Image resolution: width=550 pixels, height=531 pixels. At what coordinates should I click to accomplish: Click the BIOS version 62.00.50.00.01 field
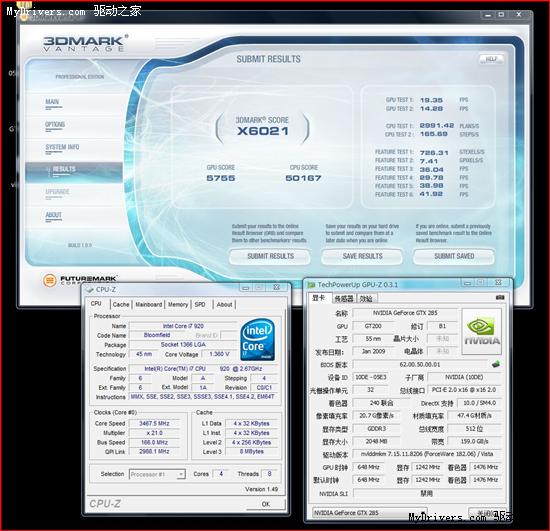coord(420,364)
